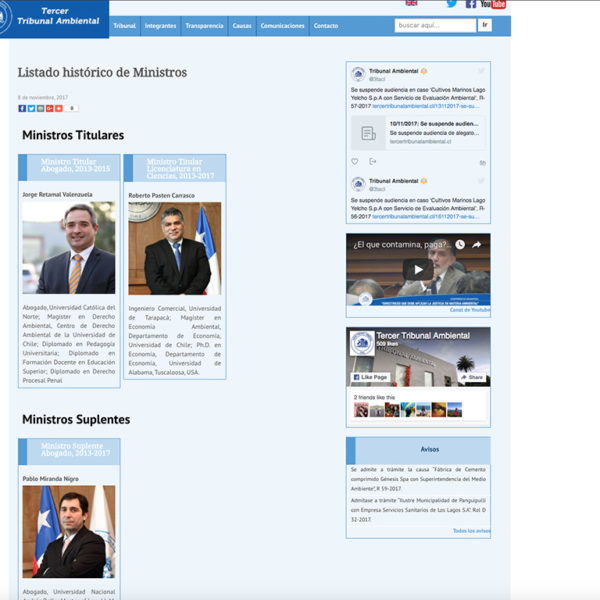Click the Facebook 'Like Page' button

[369, 377]
